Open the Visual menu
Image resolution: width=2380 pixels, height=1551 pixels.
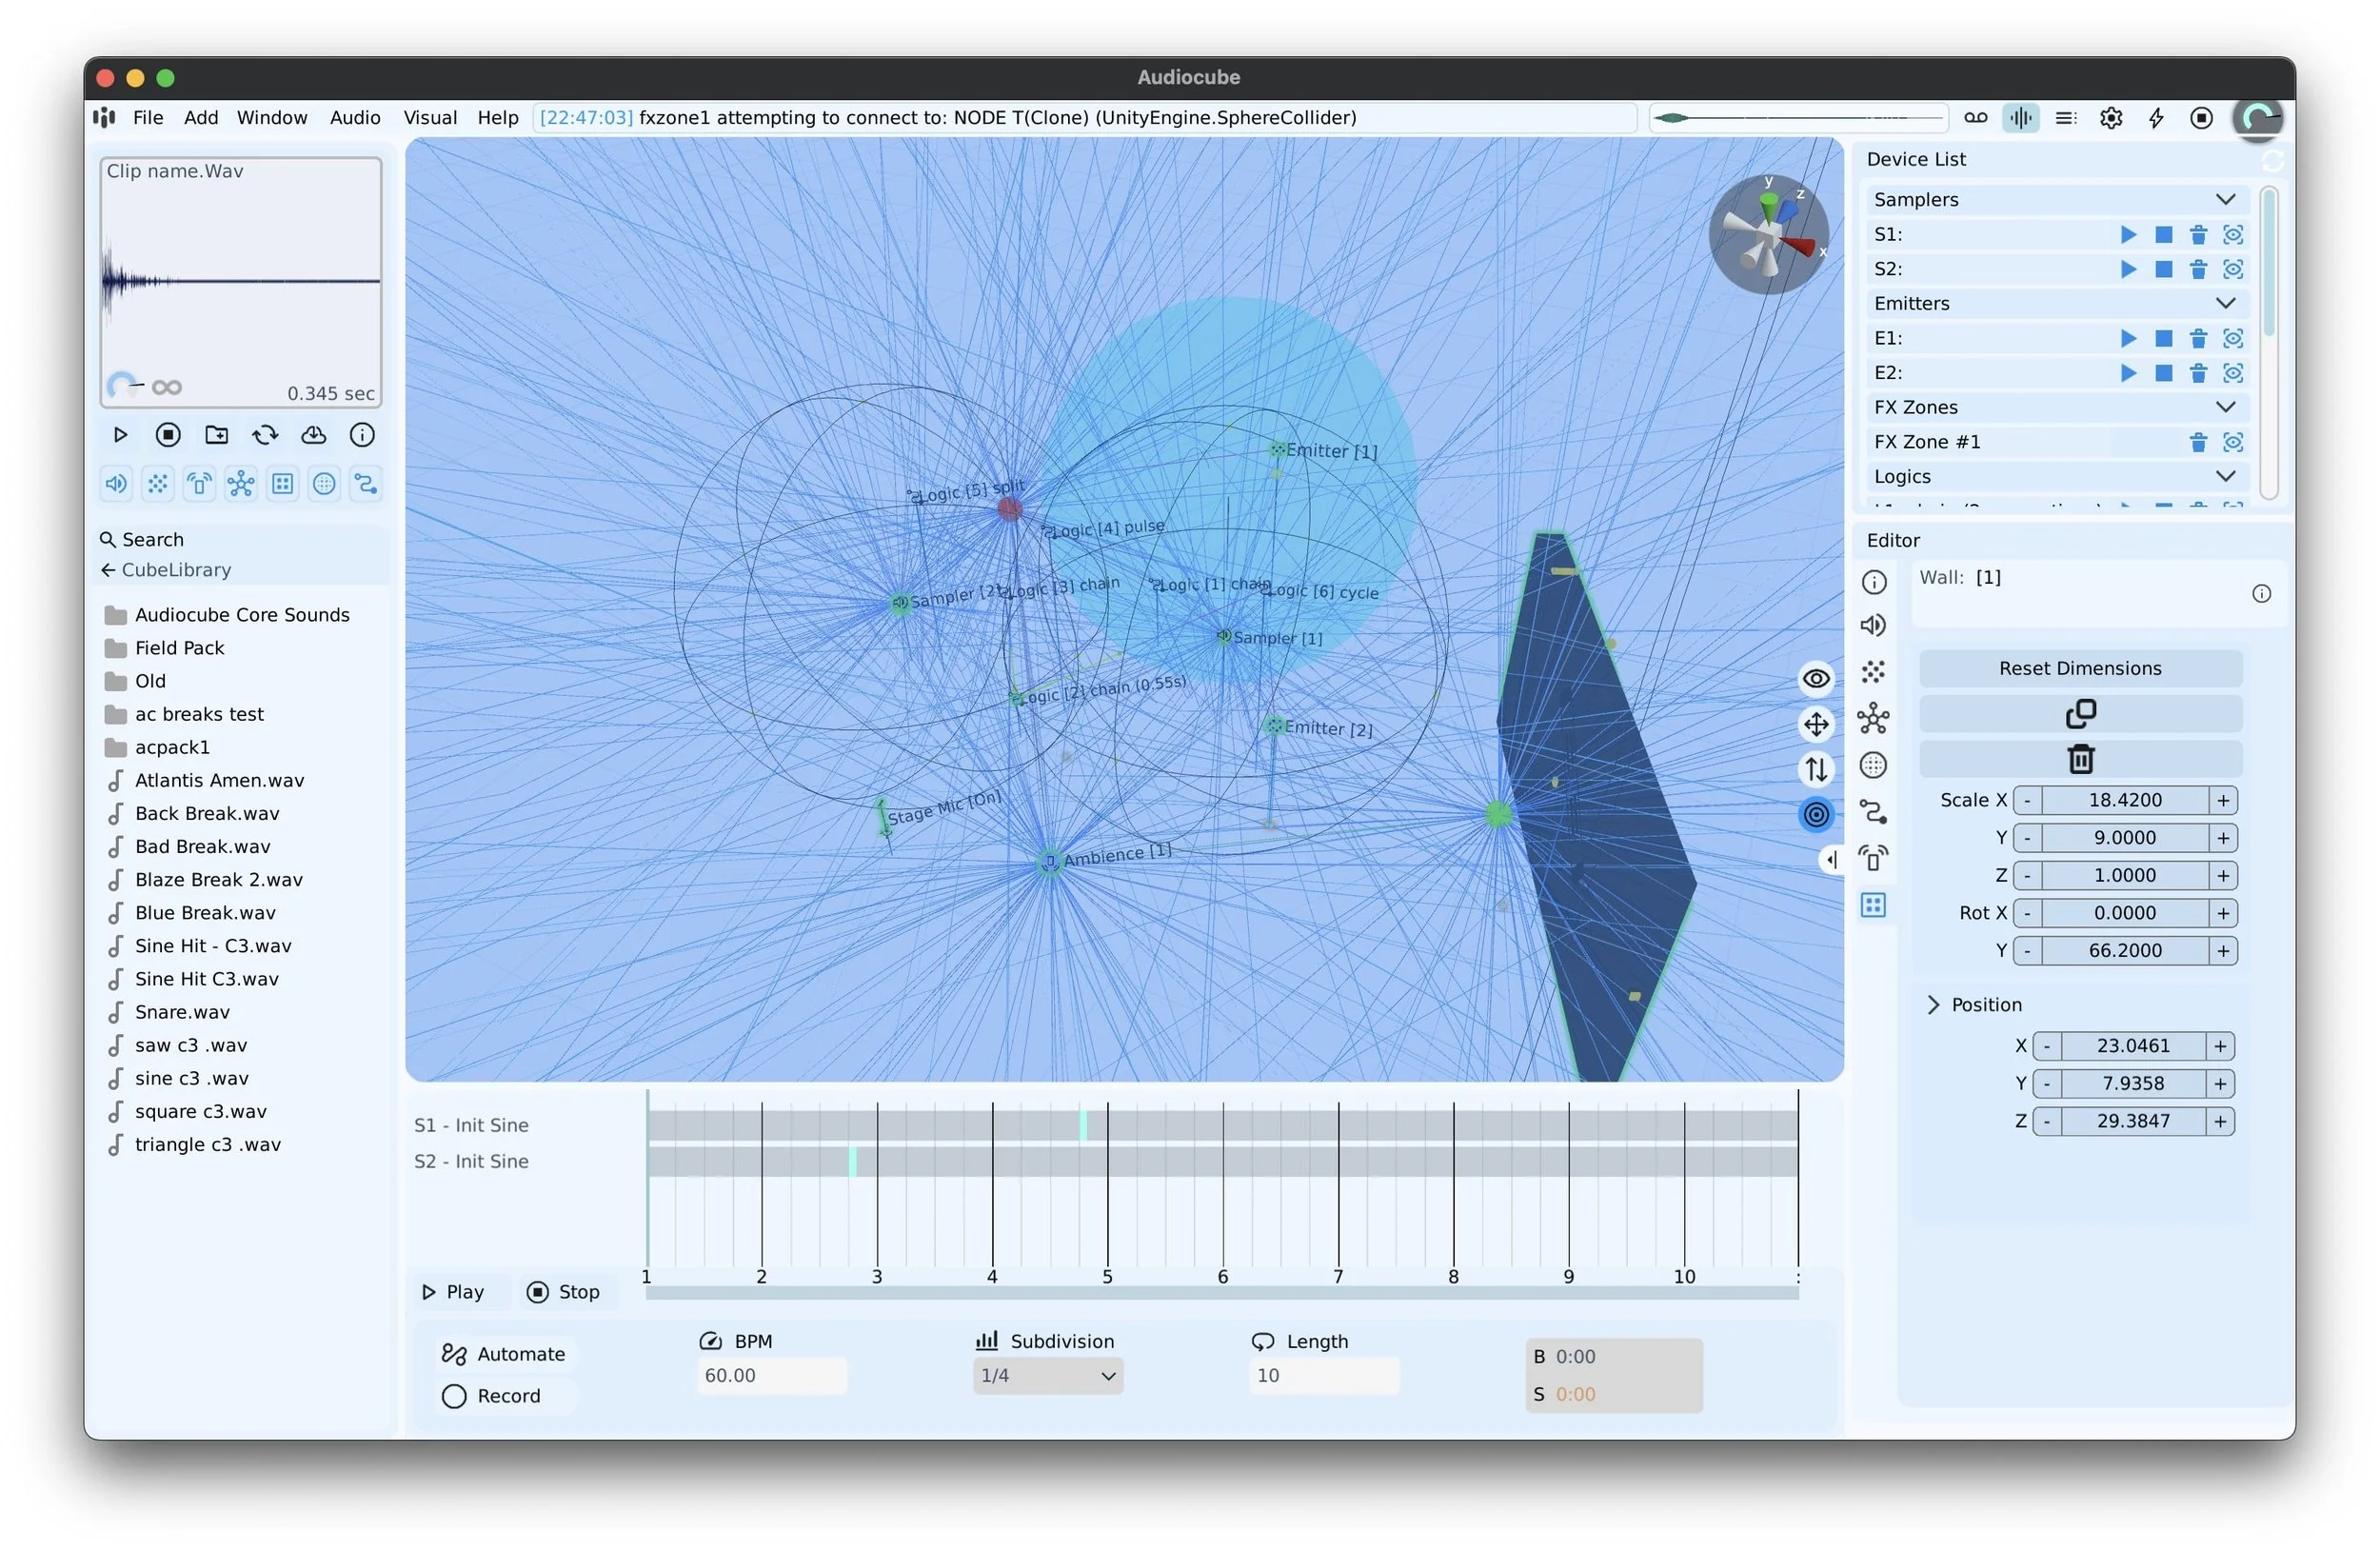pos(429,117)
